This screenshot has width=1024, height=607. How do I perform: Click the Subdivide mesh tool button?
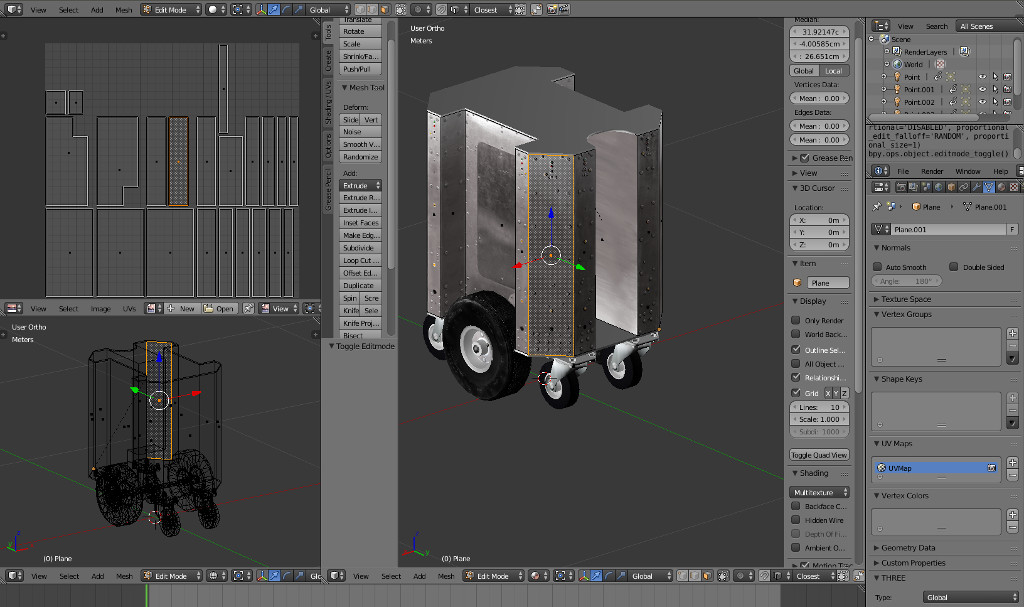click(360, 248)
